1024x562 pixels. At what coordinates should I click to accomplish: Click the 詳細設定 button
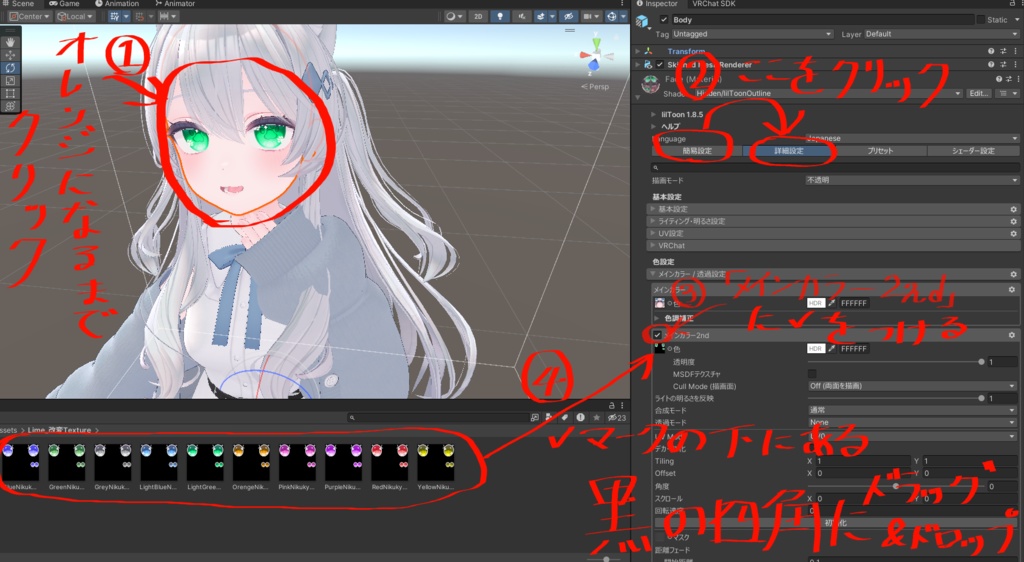tap(789, 151)
